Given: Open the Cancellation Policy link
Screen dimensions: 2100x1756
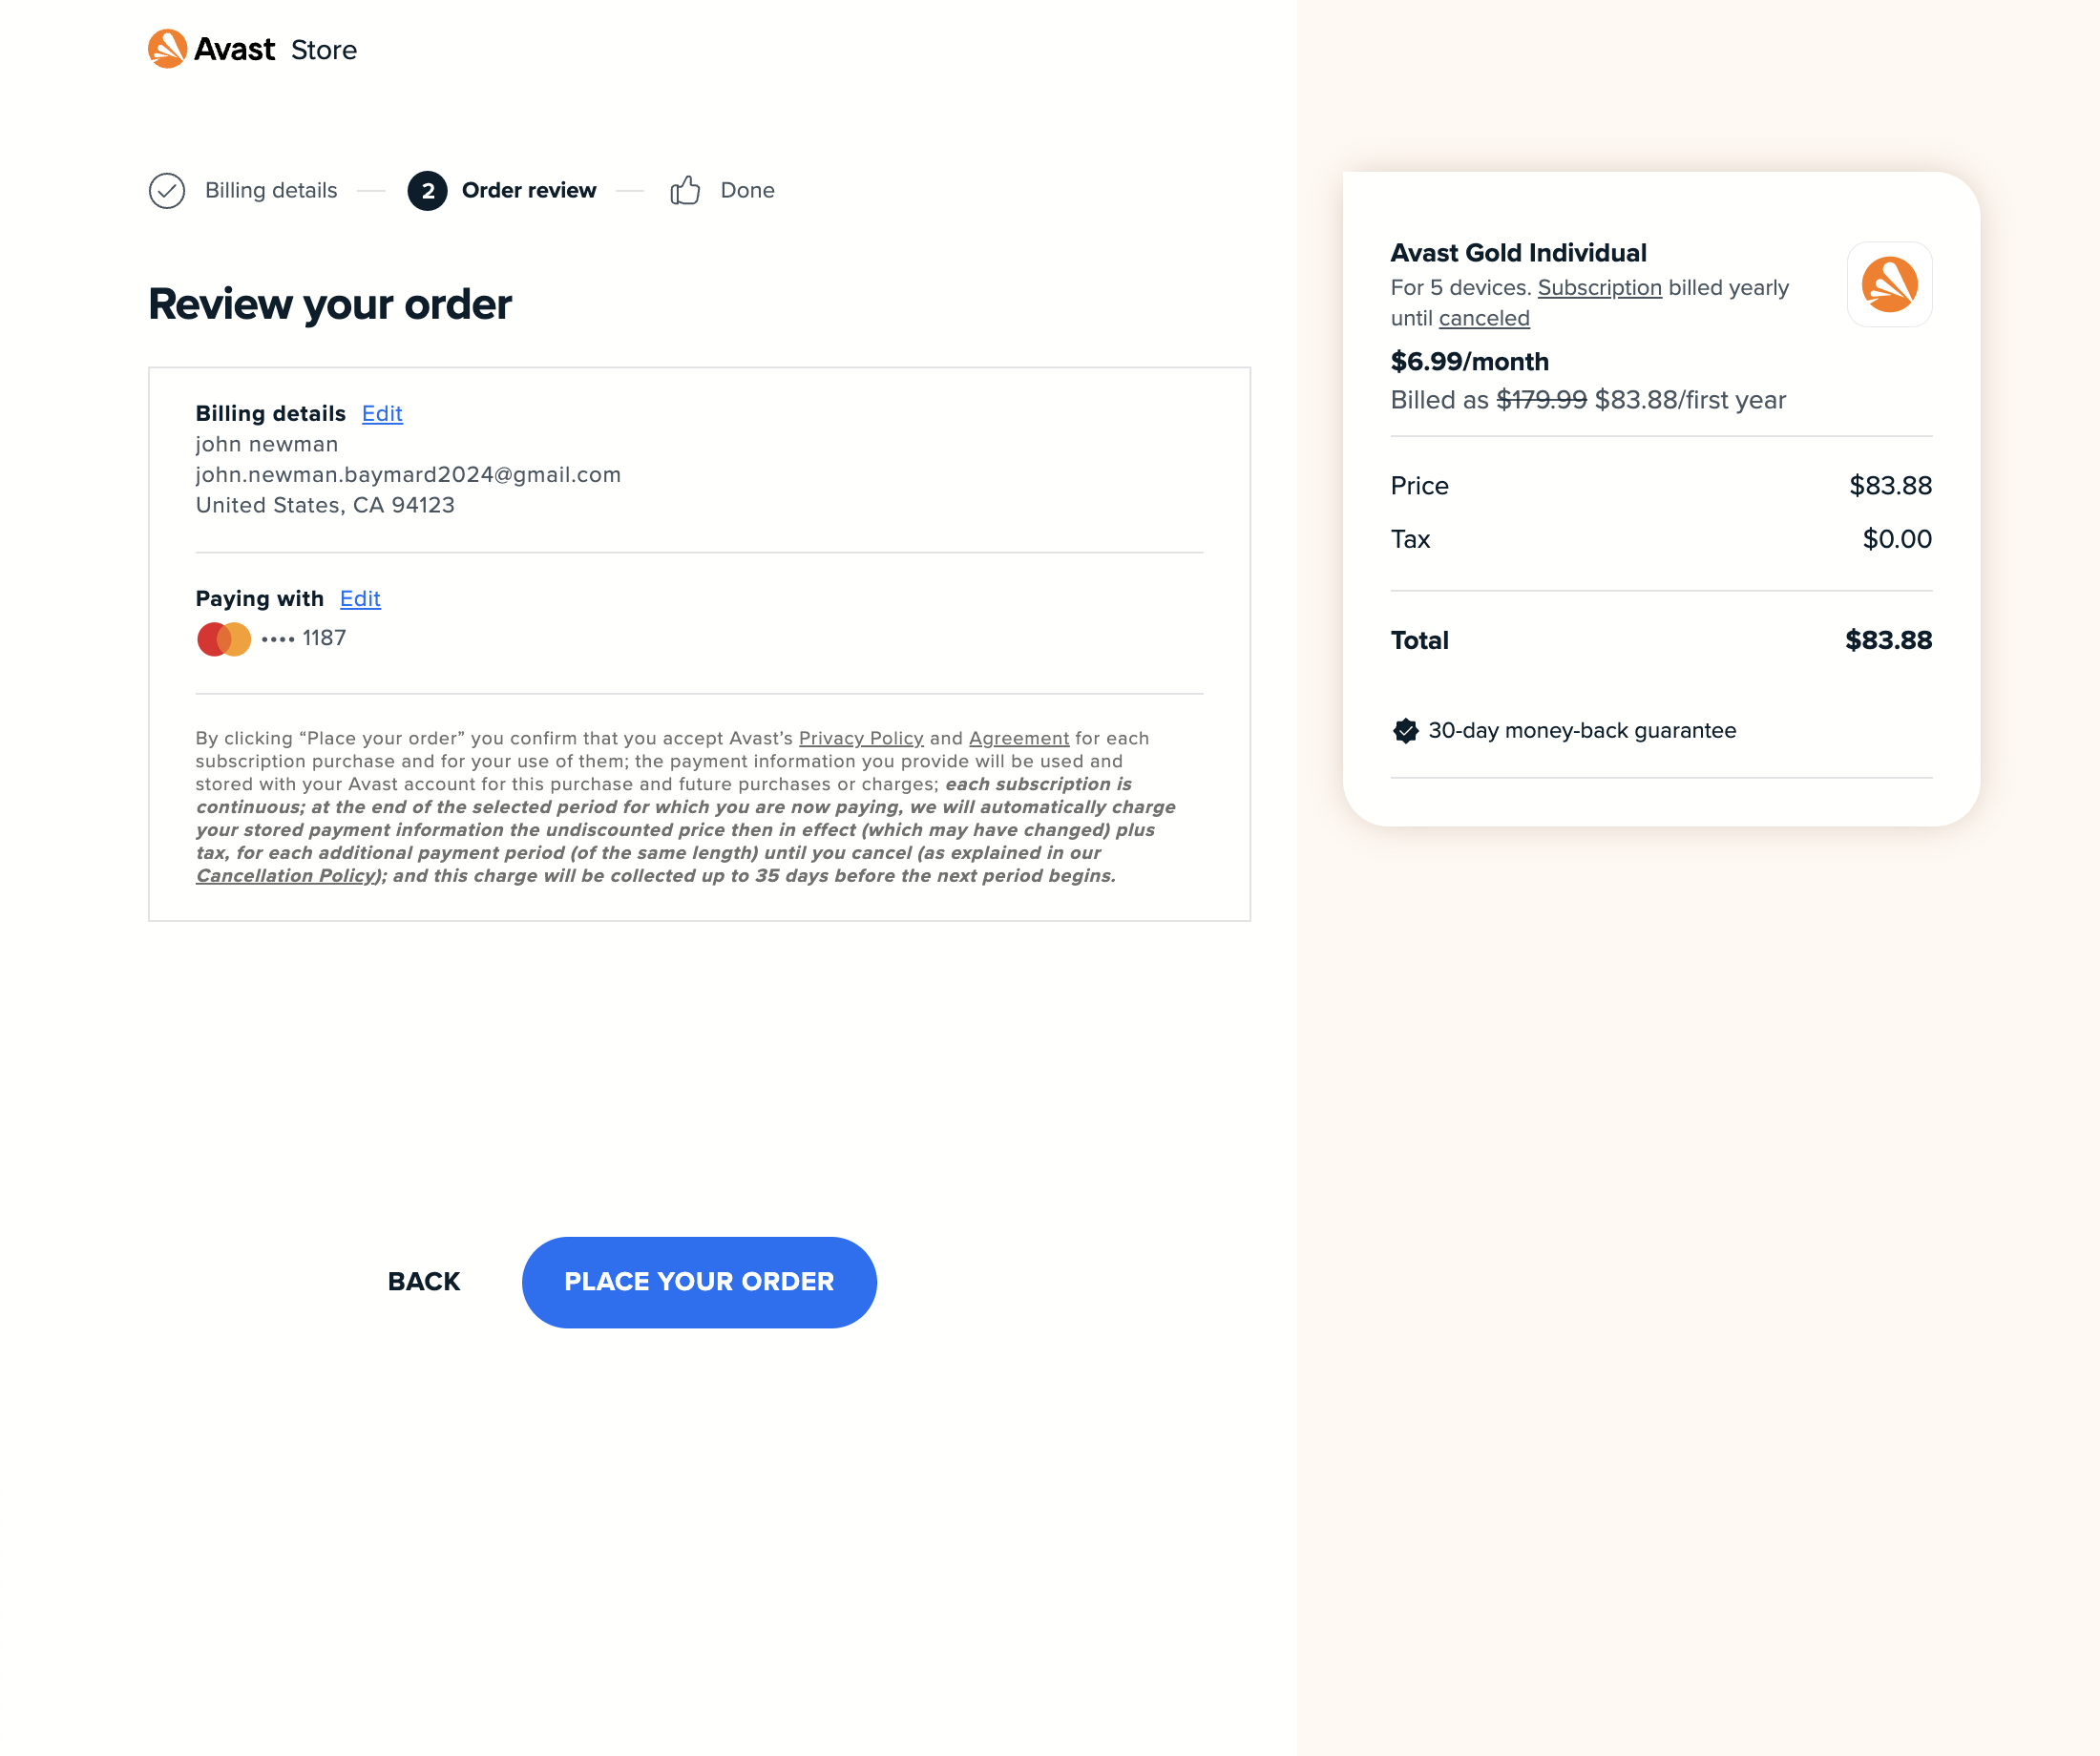Looking at the screenshot, I should pyautogui.click(x=286, y=876).
